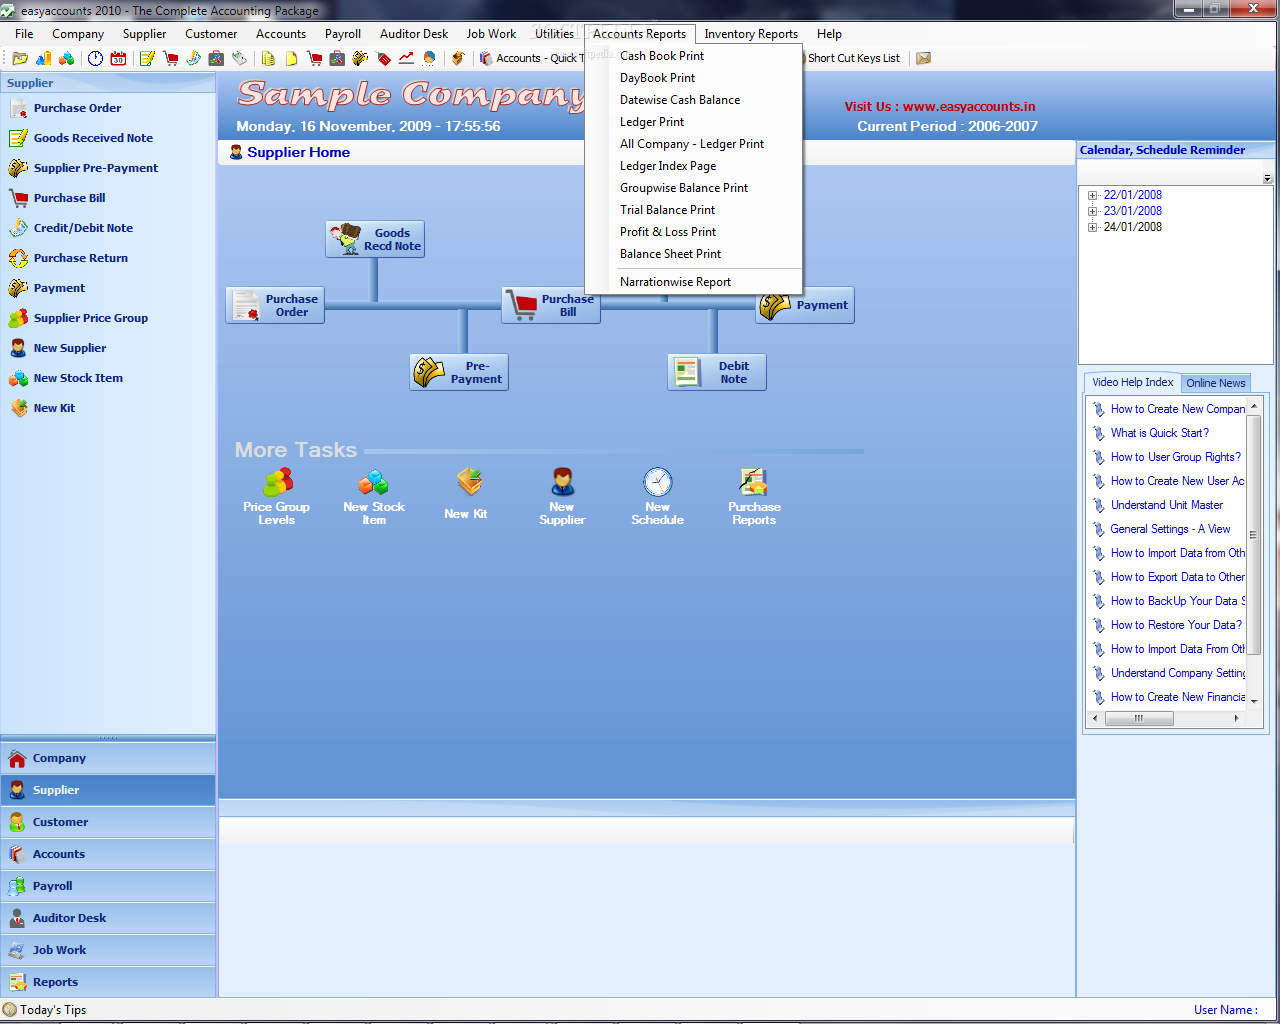Choose New Stock Item in the sidebar
The width and height of the screenshot is (1280, 1024).
tap(78, 378)
